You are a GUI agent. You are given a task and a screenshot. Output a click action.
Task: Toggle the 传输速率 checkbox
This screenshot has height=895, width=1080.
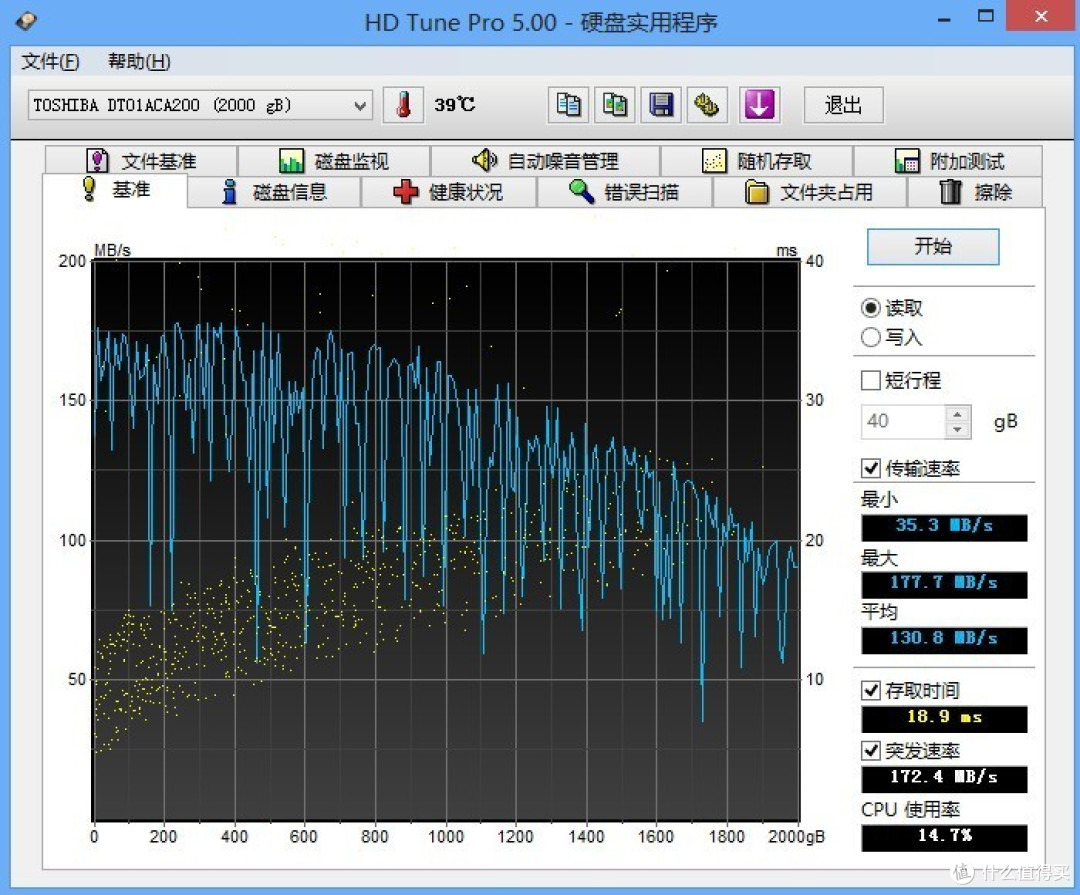point(871,469)
